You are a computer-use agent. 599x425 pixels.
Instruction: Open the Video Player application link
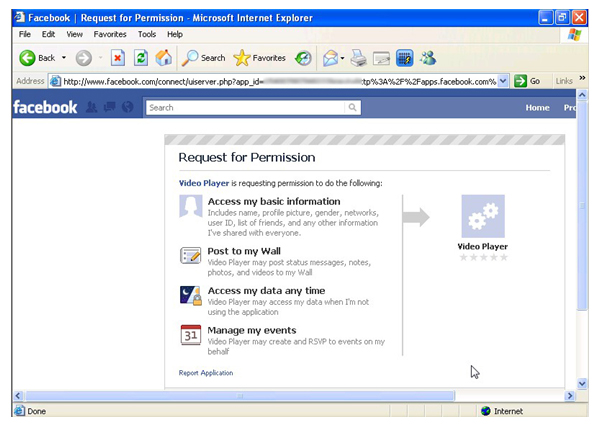click(204, 183)
